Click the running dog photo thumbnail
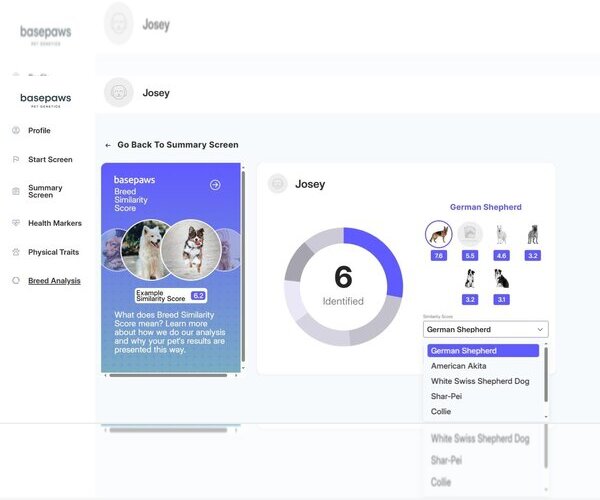Image resolution: width=600 pixels, height=500 pixels. [191, 250]
